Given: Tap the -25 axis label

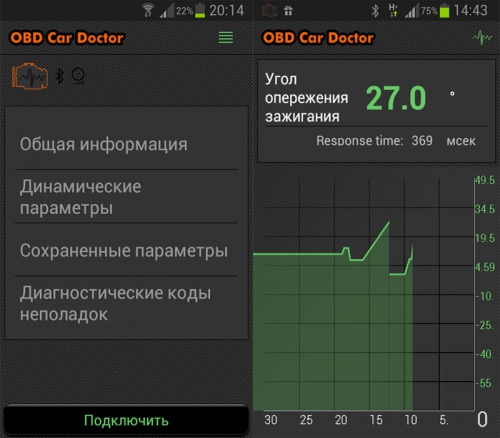Looking at the screenshot, I should (485, 325).
